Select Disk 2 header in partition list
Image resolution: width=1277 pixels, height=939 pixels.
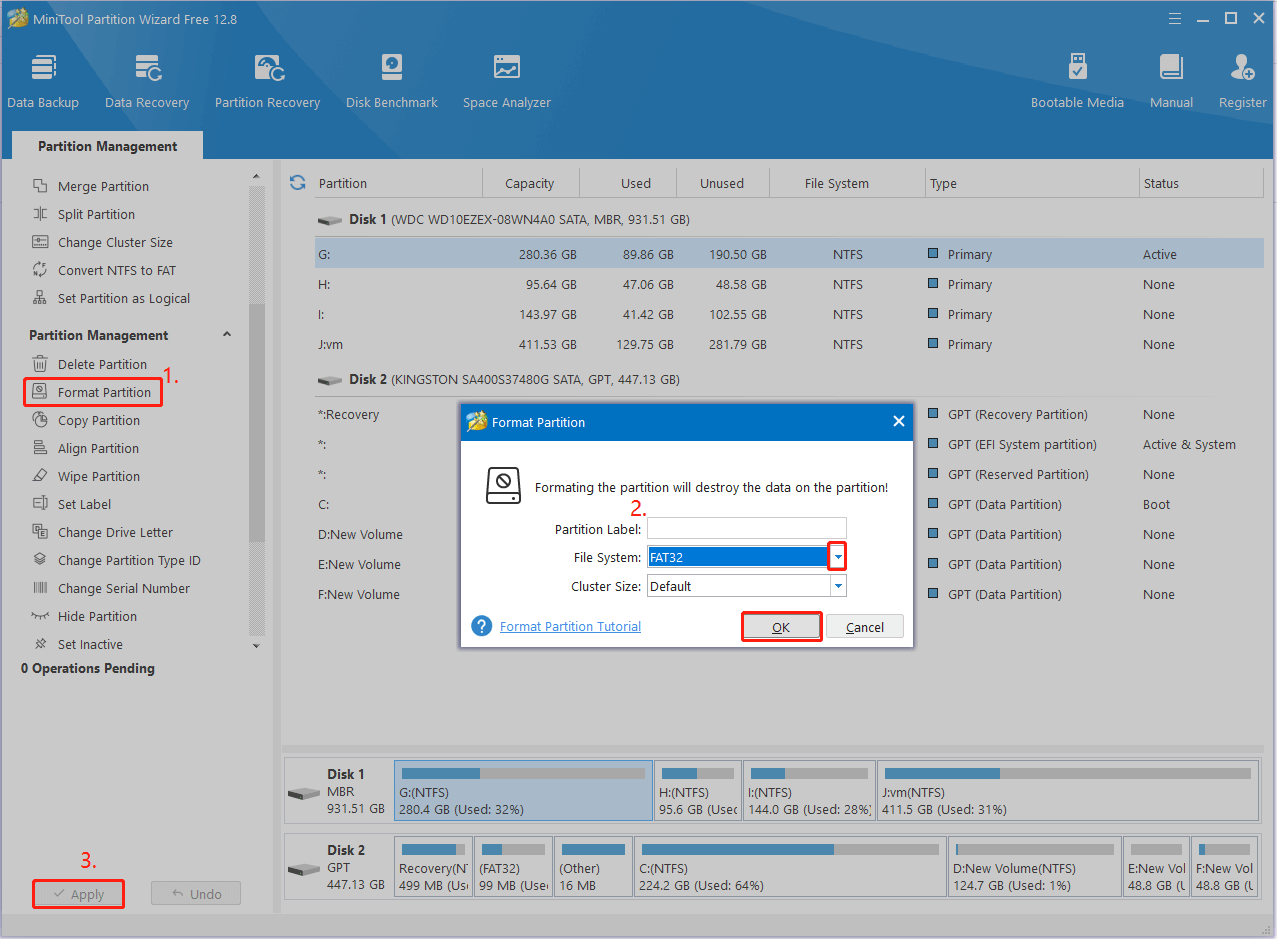(x=499, y=380)
